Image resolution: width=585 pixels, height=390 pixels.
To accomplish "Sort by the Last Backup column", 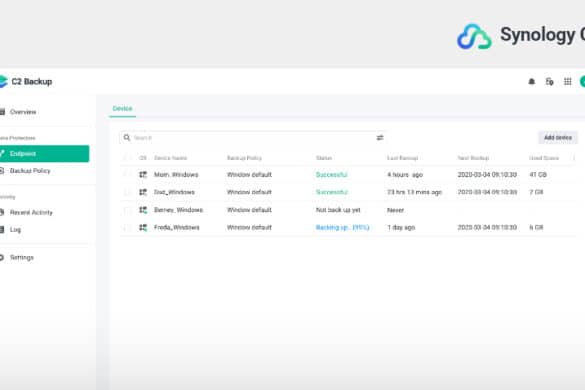I will click(403, 158).
